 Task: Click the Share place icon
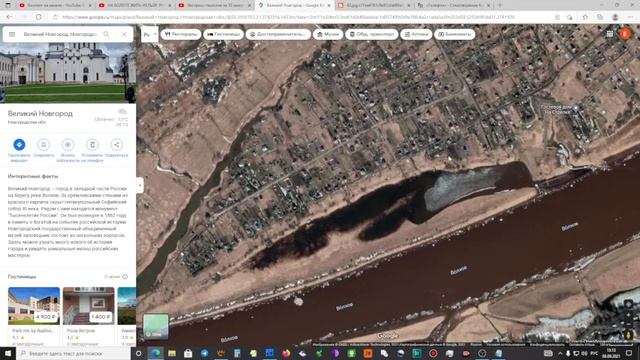[x=116, y=144]
